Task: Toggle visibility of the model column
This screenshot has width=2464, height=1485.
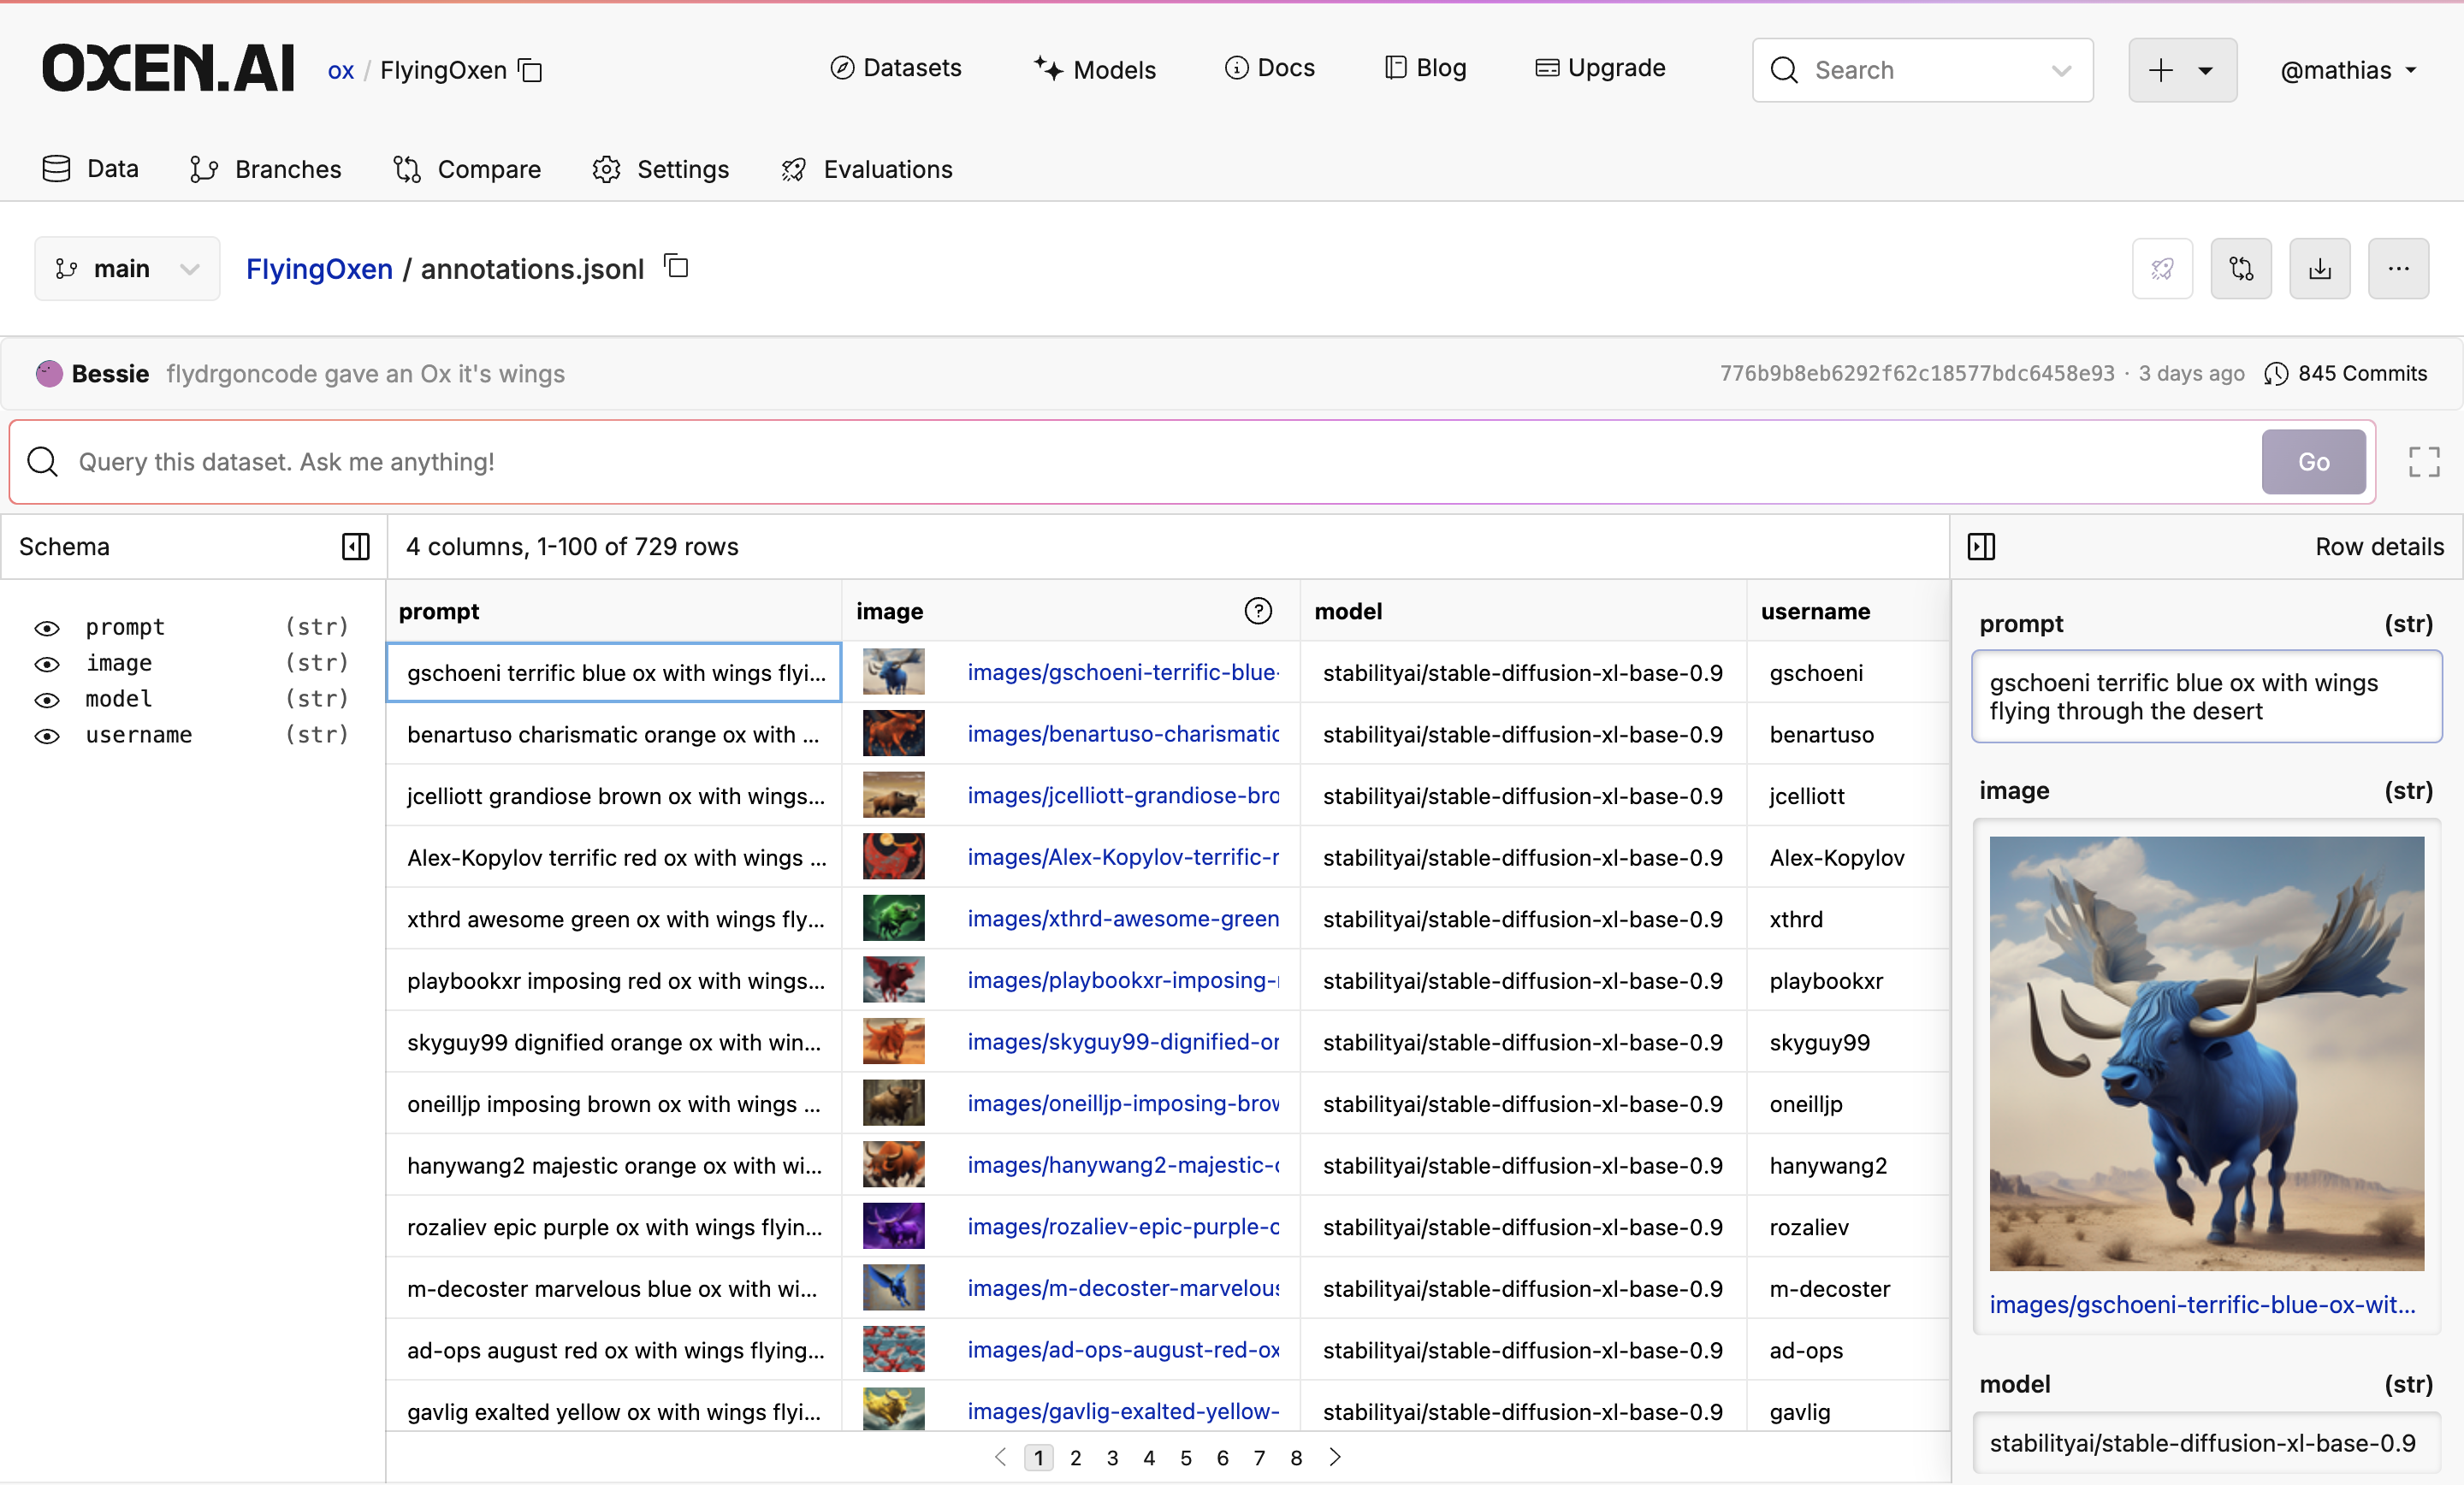Action: 47,699
